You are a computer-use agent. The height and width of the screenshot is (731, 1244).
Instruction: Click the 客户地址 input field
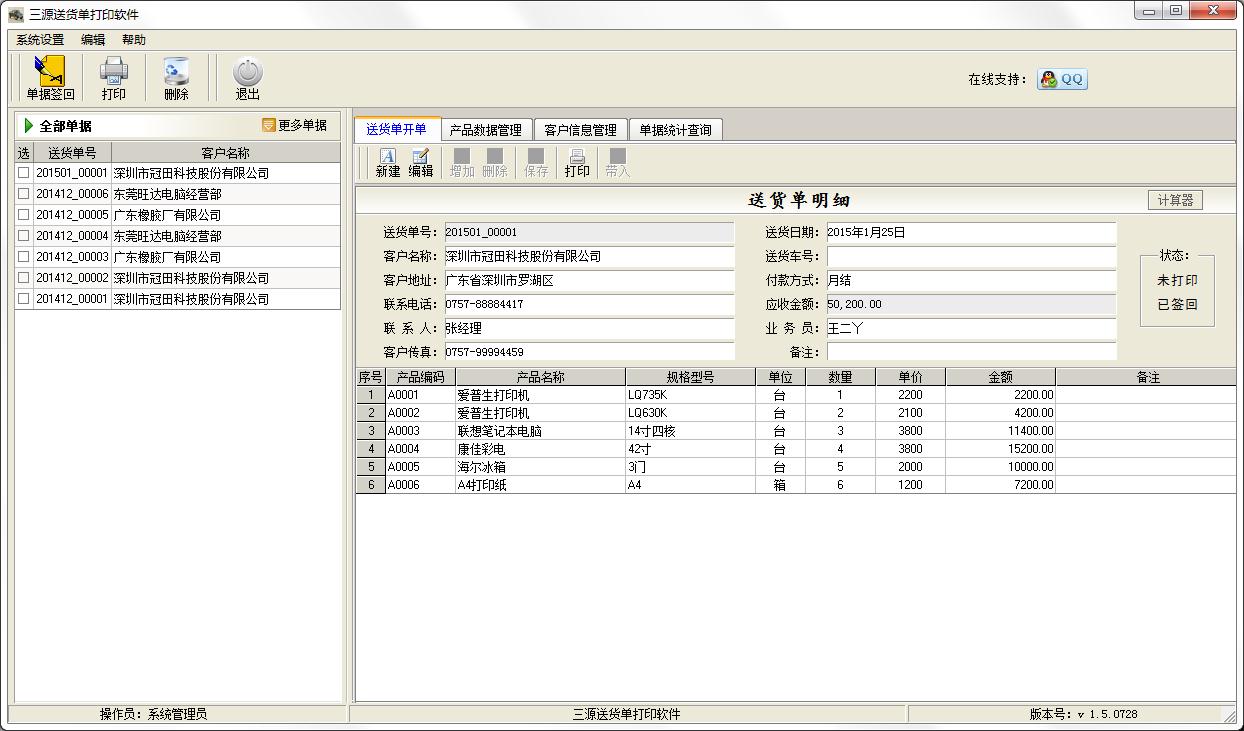tap(589, 280)
